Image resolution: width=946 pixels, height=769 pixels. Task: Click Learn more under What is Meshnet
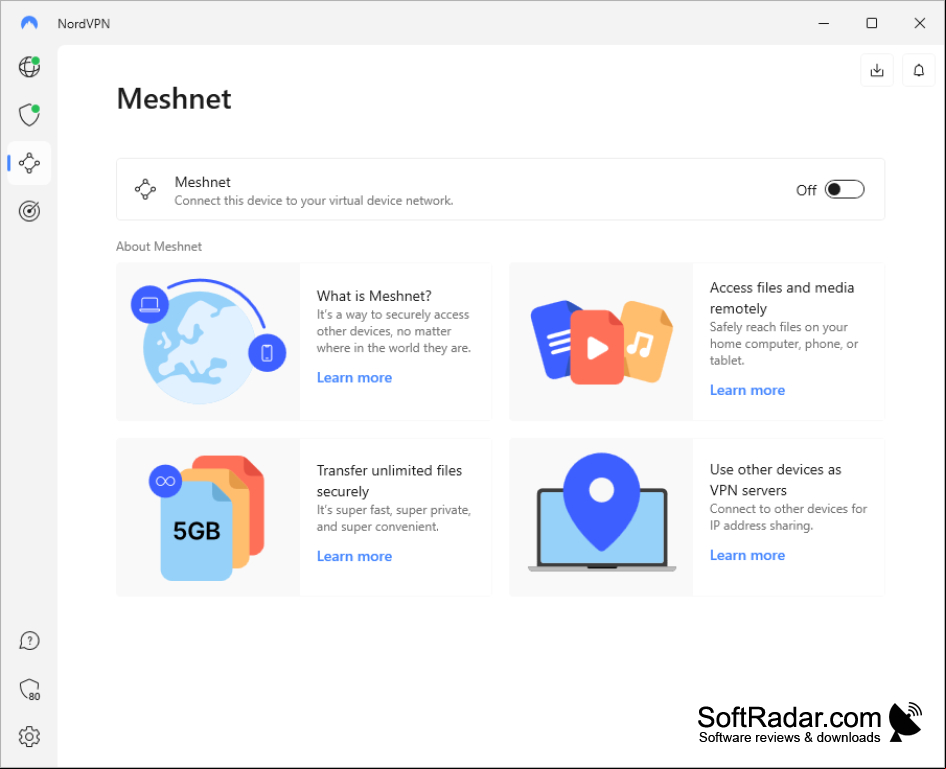[354, 378]
